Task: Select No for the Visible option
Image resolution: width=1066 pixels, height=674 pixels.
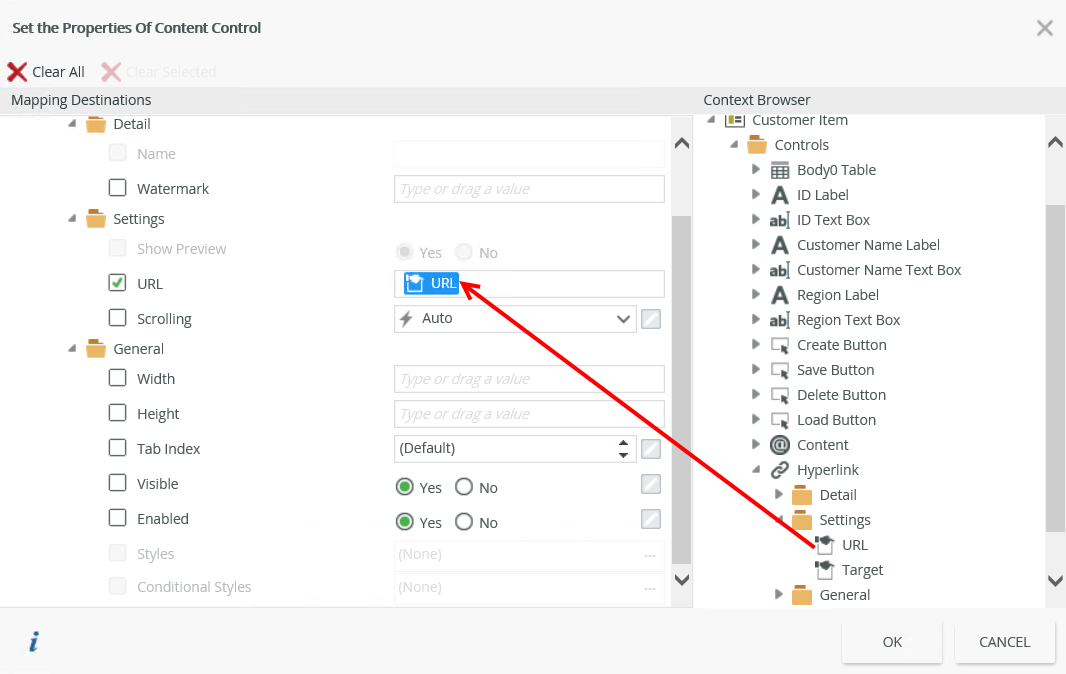Action: coord(464,488)
